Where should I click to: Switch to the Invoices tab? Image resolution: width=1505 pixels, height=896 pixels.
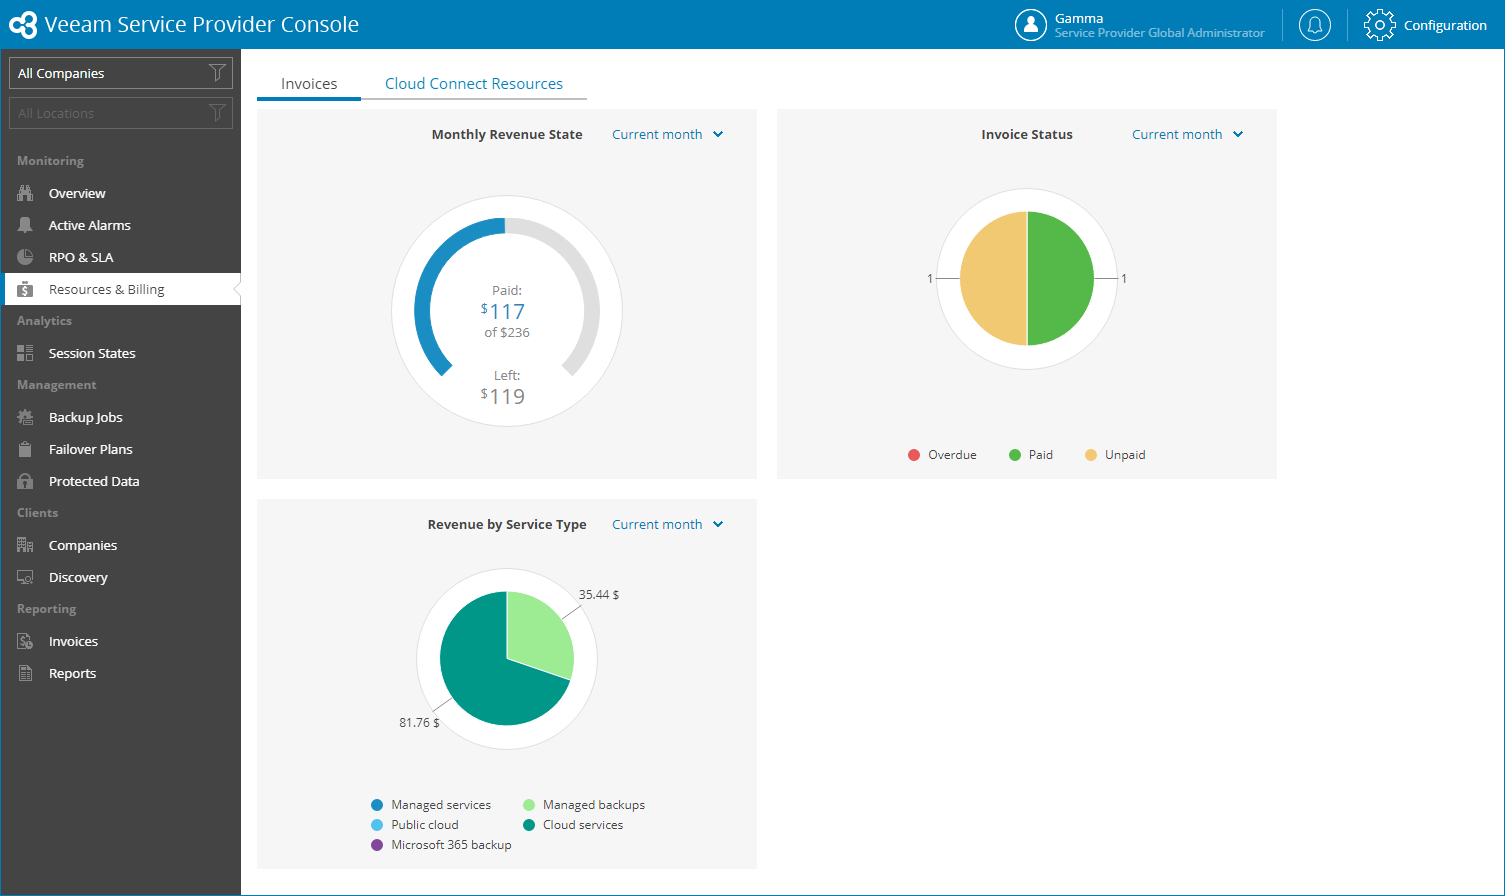tap(309, 84)
